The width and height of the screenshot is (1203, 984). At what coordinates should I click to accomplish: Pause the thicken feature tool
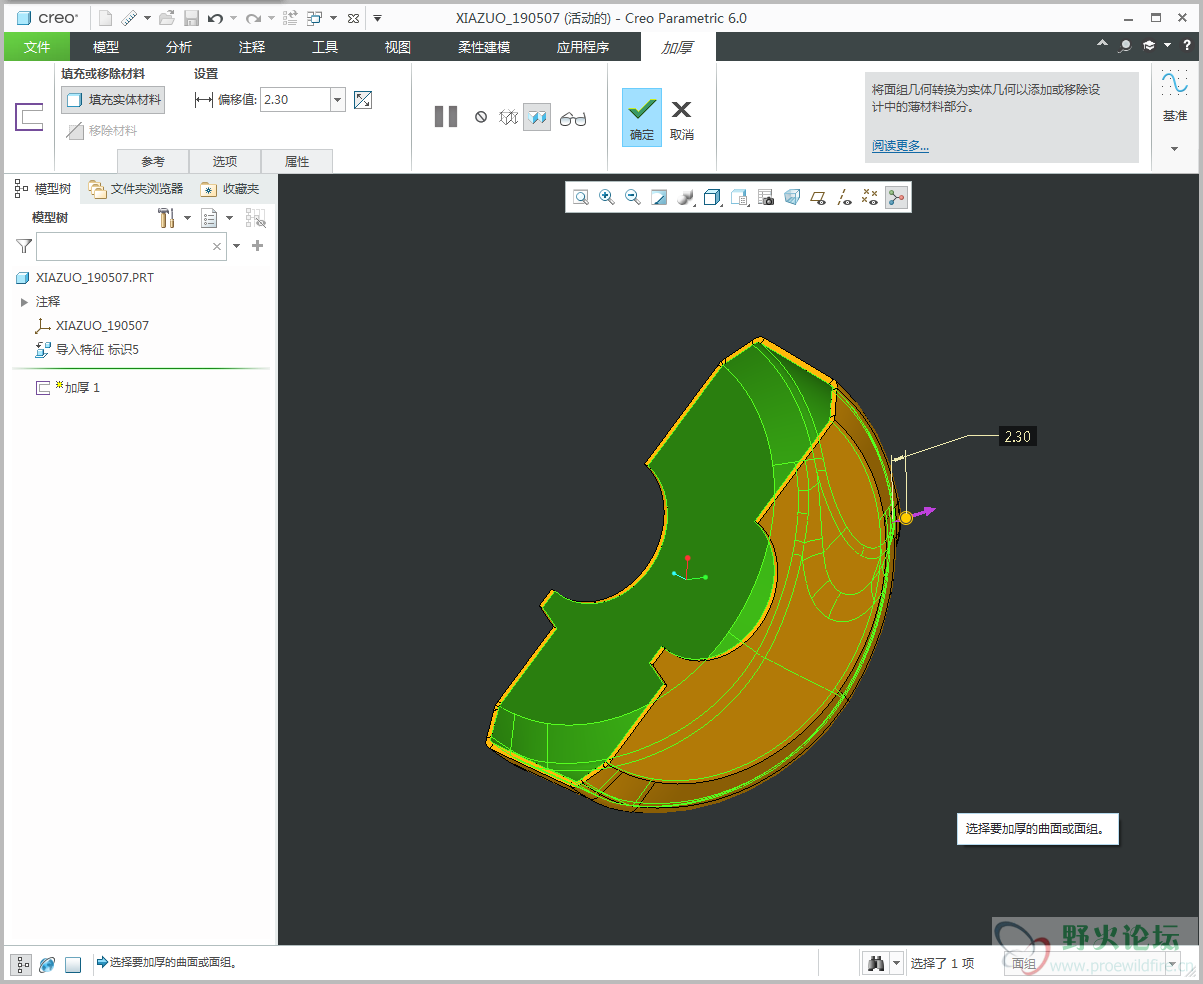click(446, 117)
